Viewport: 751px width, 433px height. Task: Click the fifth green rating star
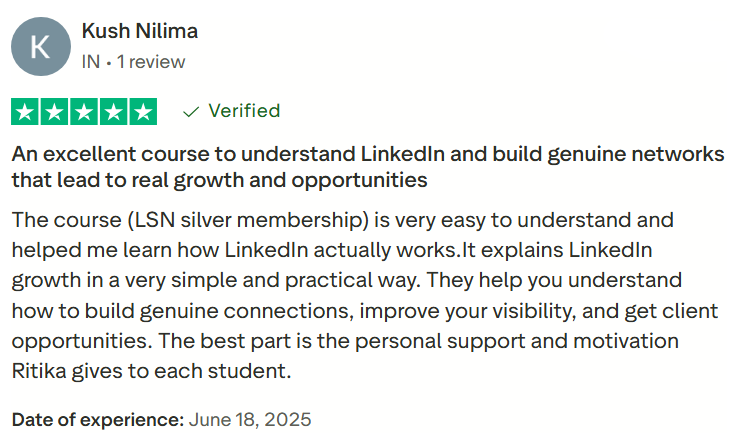click(143, 111)
